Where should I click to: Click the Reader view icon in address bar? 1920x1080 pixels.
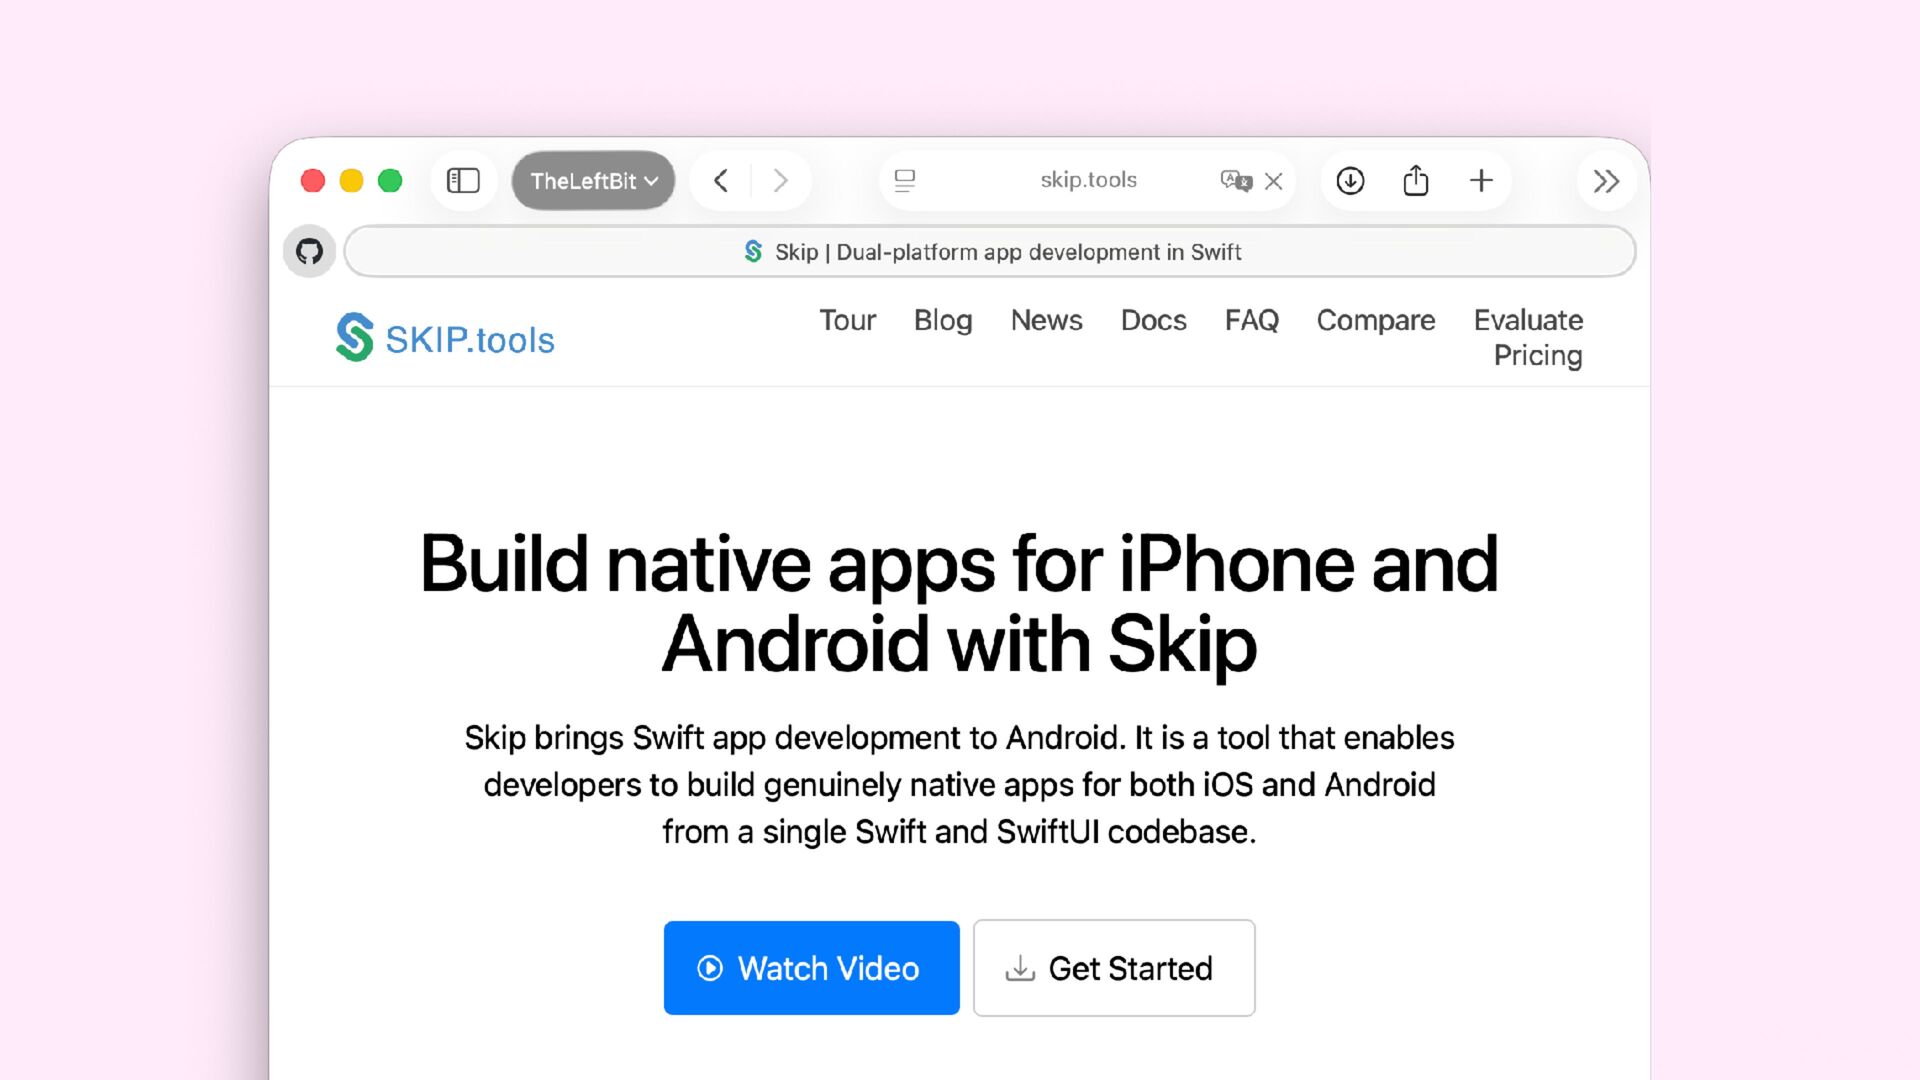(905, 181)
